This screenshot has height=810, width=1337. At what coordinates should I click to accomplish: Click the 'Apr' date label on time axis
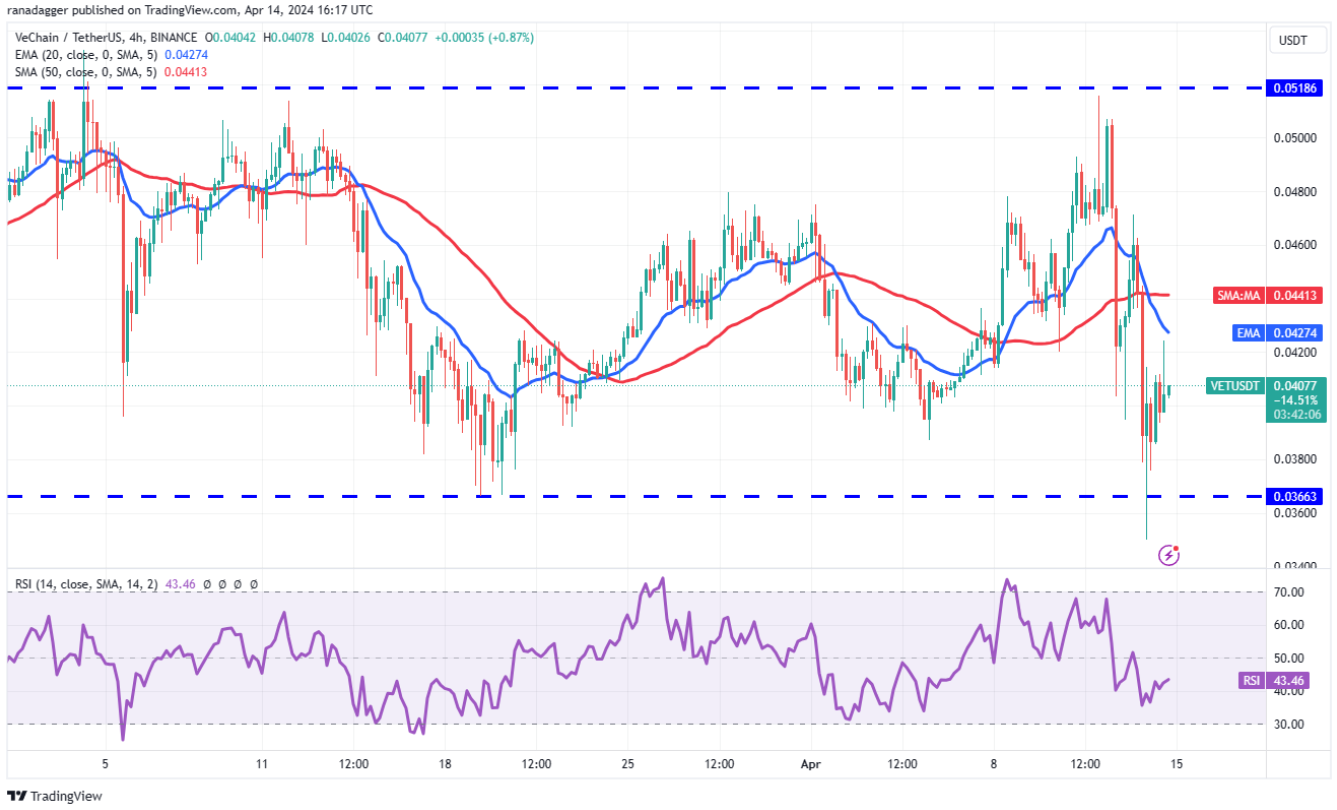point(811,763)
